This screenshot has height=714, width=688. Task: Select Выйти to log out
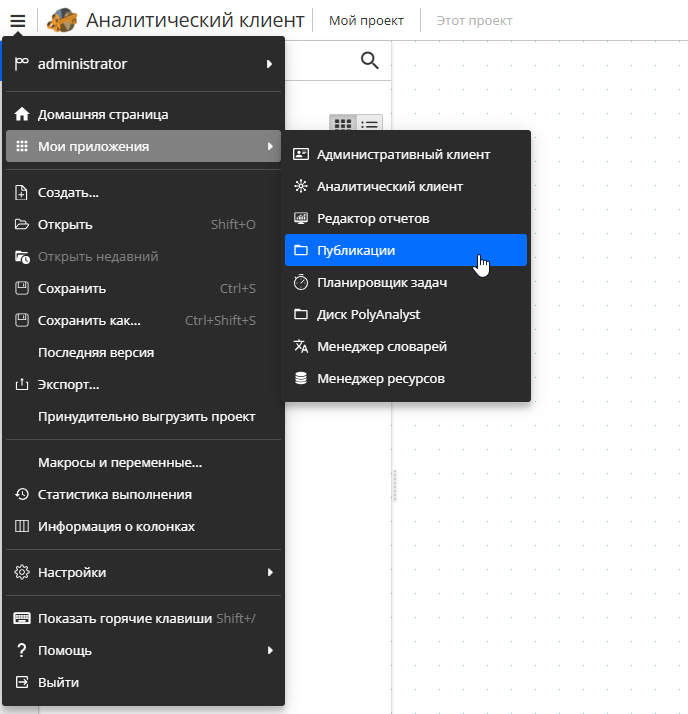click(x=143, y=683)
